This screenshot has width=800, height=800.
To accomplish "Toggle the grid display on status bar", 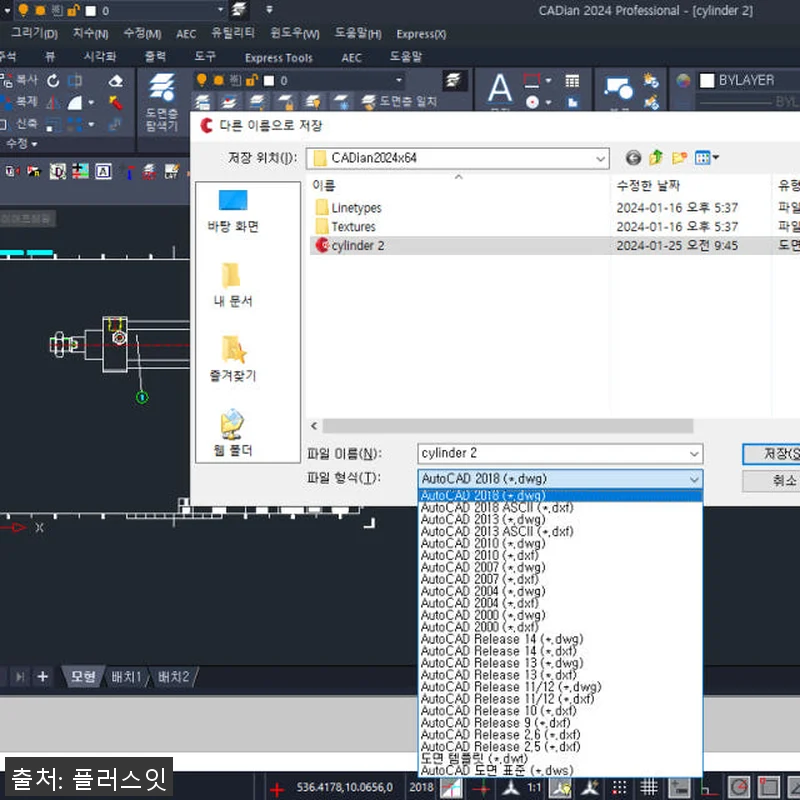I will coord(650,787).
